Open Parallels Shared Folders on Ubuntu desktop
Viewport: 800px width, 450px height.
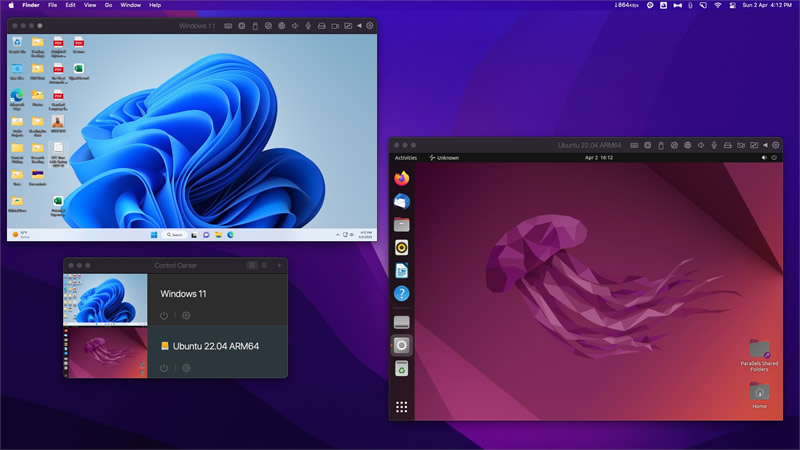(759, 355)
